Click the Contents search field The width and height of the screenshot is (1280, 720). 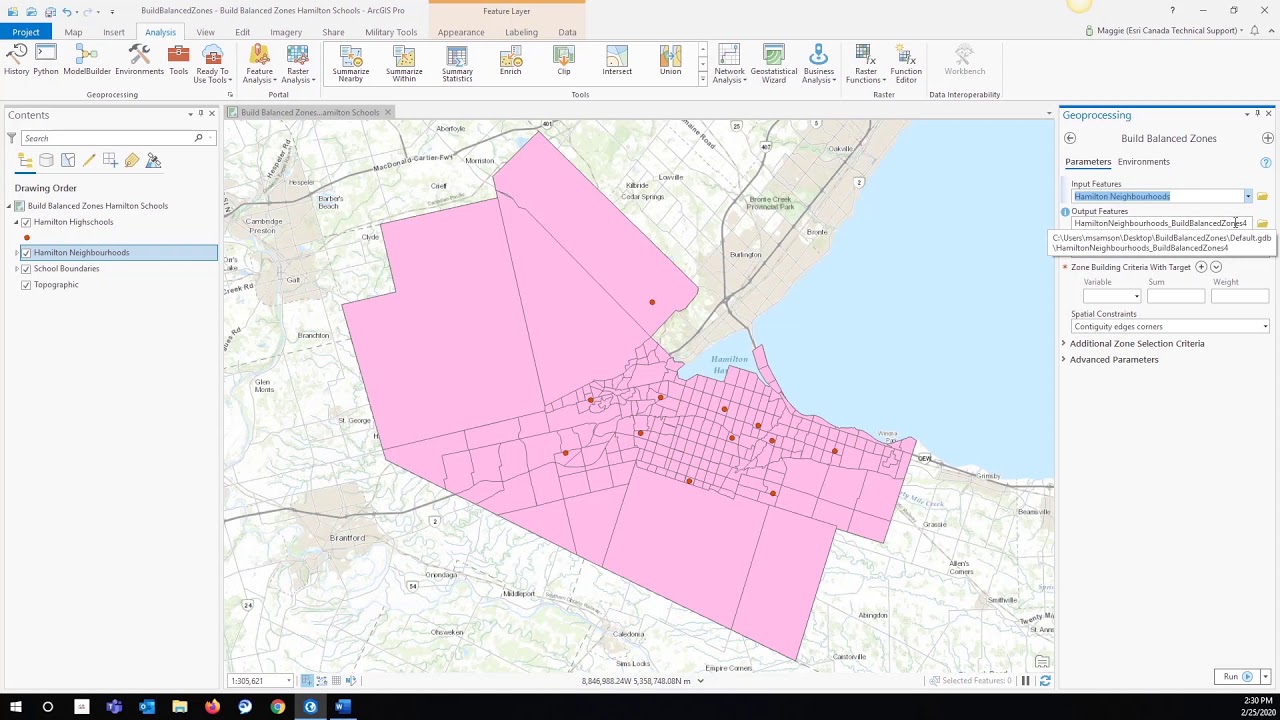click(109, 138)
